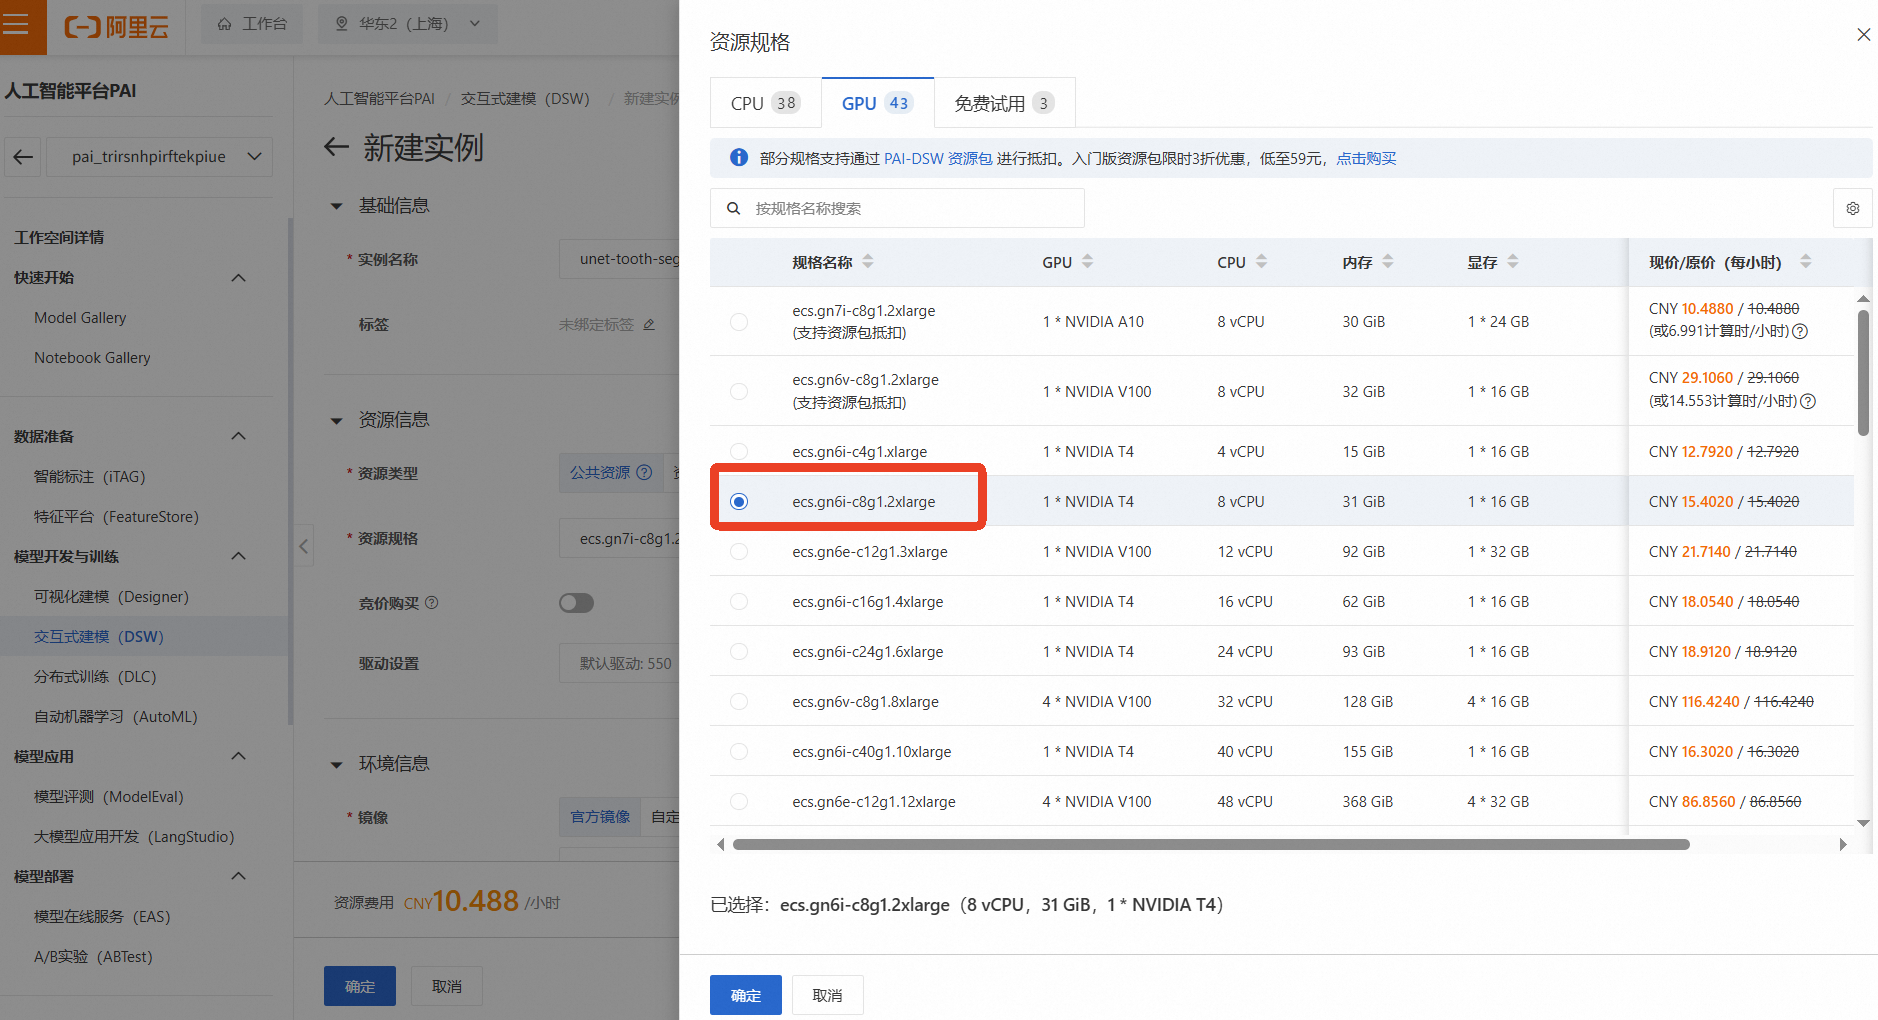
Task: Collapse 快速开始 sidebar section
Action: (238, 278)
